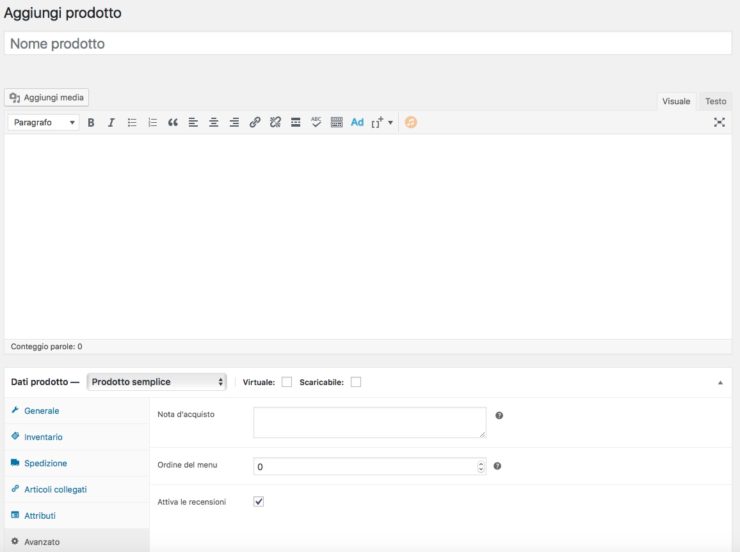Align text center
740x552 pixels.
(214, 123)
